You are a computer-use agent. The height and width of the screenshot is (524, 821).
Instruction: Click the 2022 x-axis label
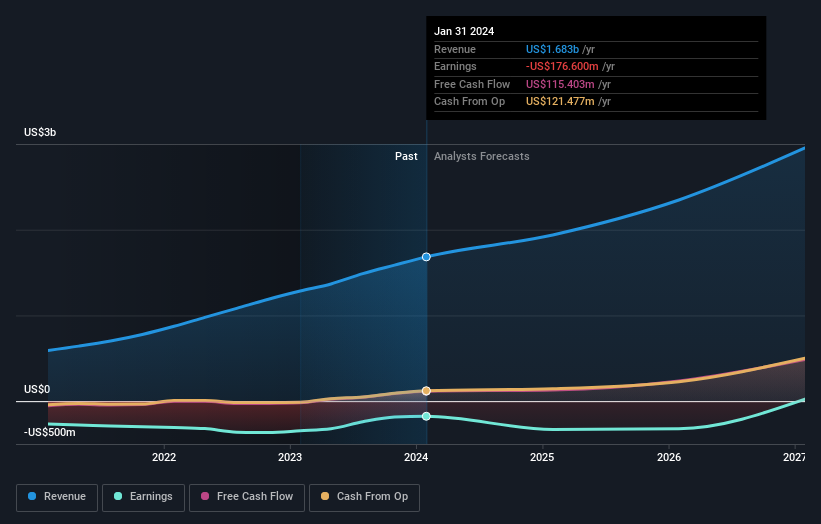164,458
